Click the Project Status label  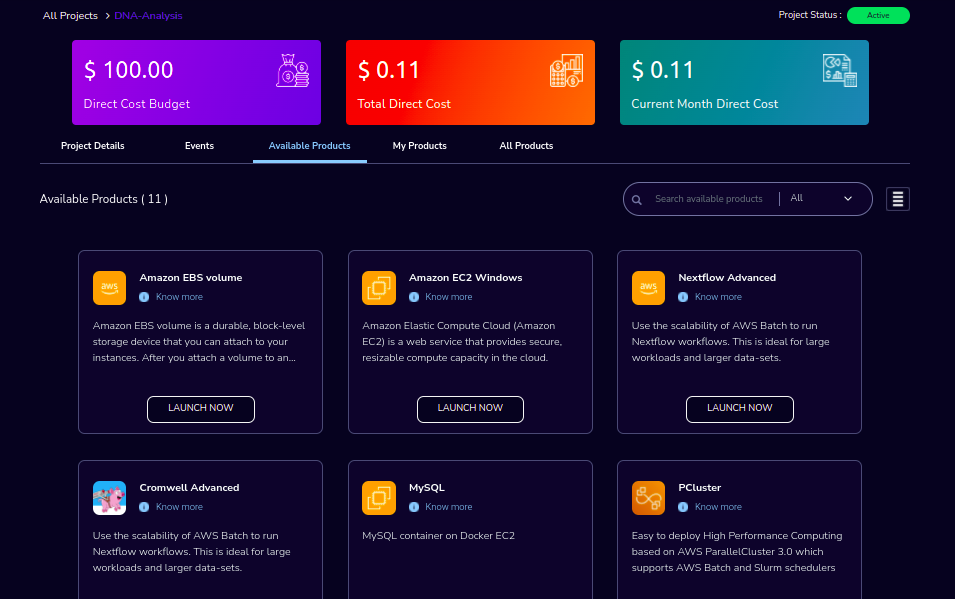click(x=810, y=15)
